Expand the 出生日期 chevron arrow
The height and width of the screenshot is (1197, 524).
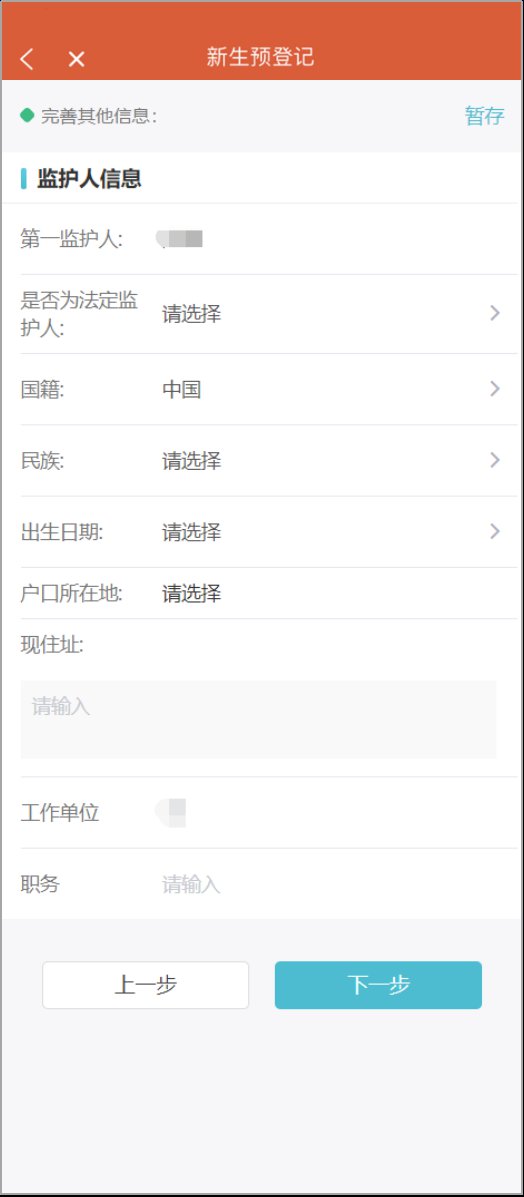tap(495, 531)
